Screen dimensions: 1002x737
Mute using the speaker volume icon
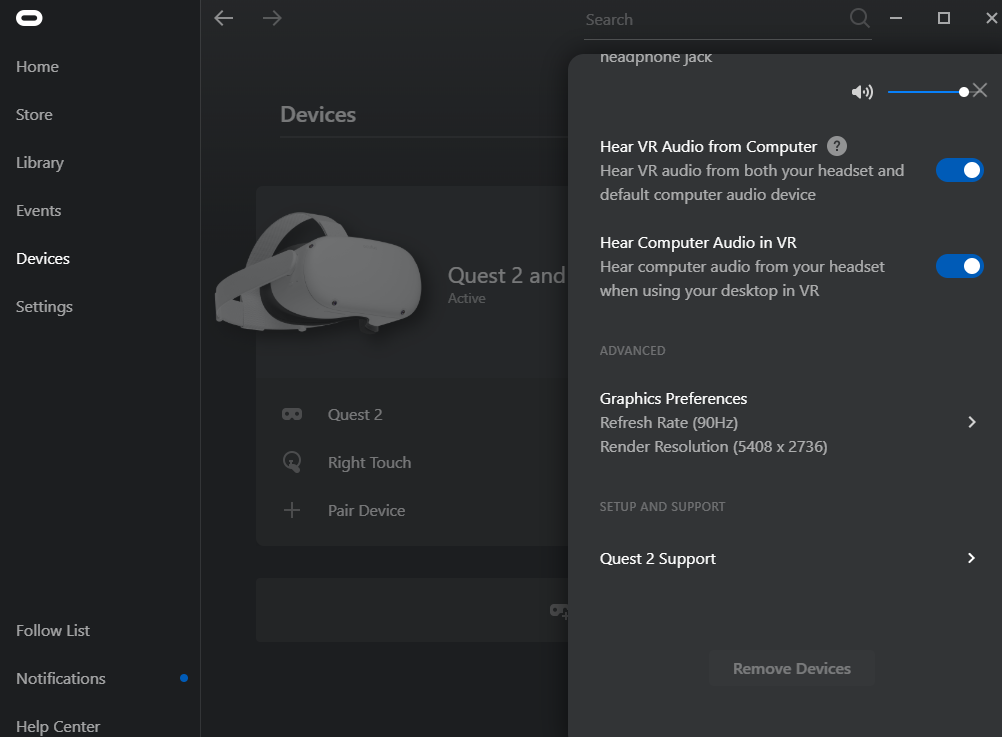(x=862, y=92)
